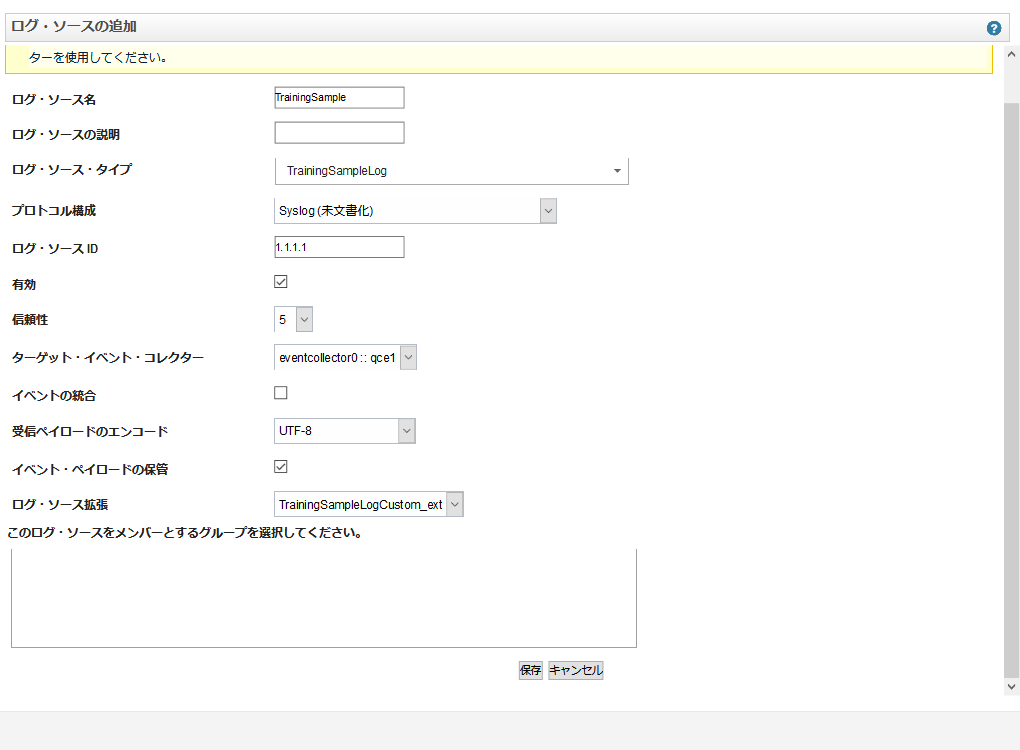Toggle the 有効 checkbox
Image resolution: width=1020 pixels, height=750 pixels.
[280, 282]
